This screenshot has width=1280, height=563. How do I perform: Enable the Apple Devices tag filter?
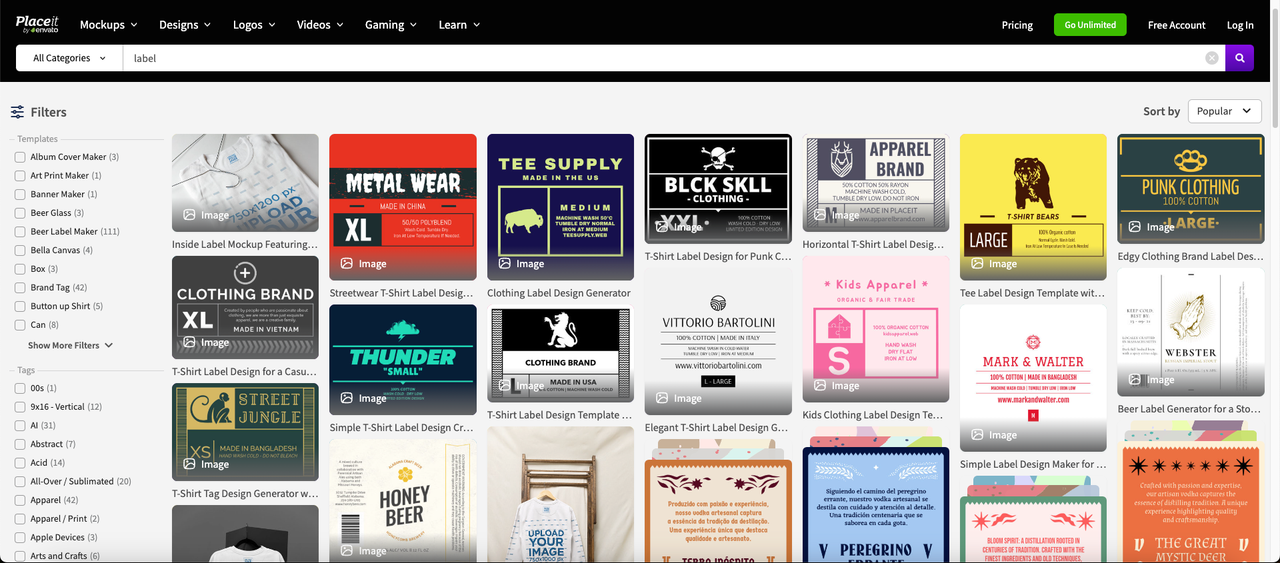pyautogui.click(x=20, y=537)
